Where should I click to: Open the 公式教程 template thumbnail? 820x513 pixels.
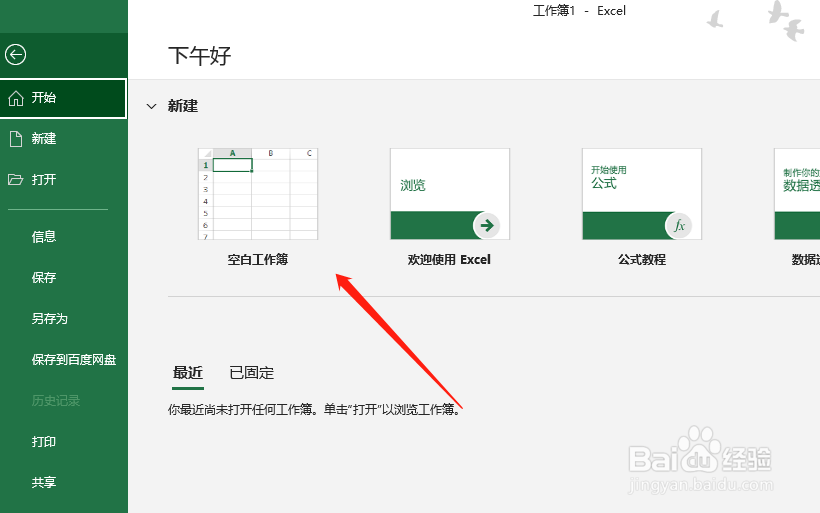point(642,194)
